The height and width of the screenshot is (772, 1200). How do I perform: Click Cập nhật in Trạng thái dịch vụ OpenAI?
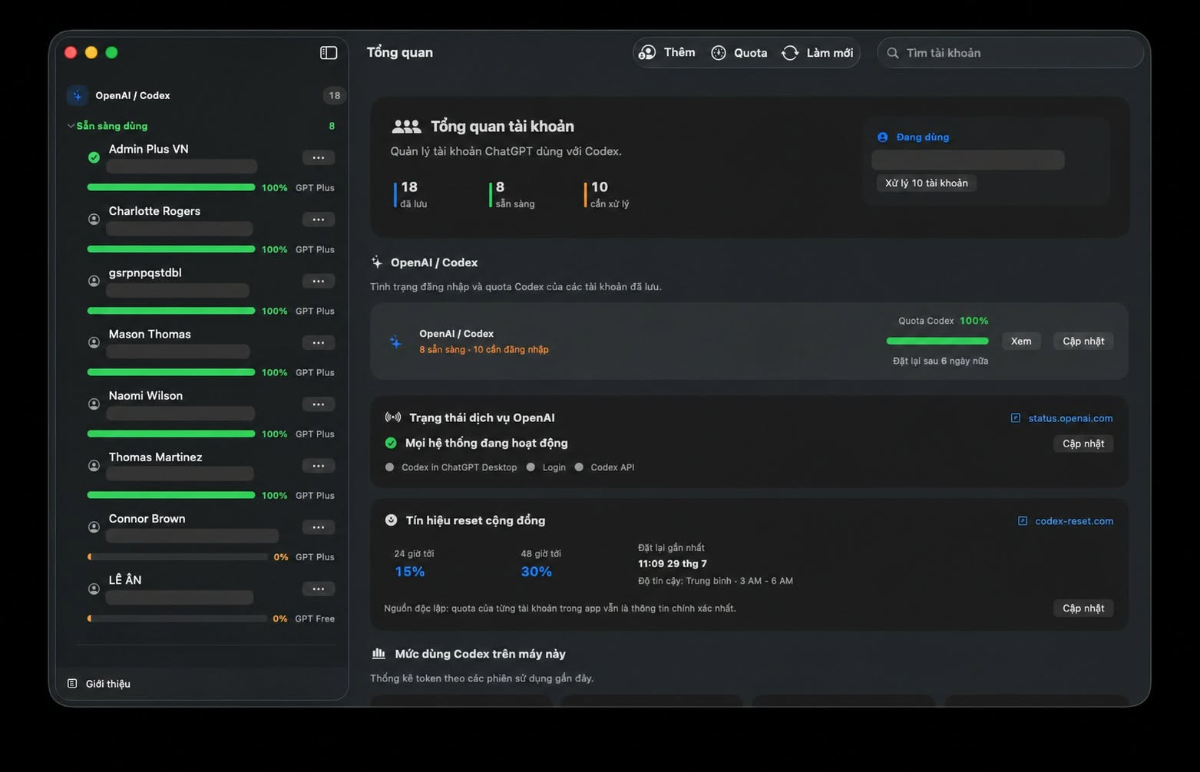[x=1084, y=444]
